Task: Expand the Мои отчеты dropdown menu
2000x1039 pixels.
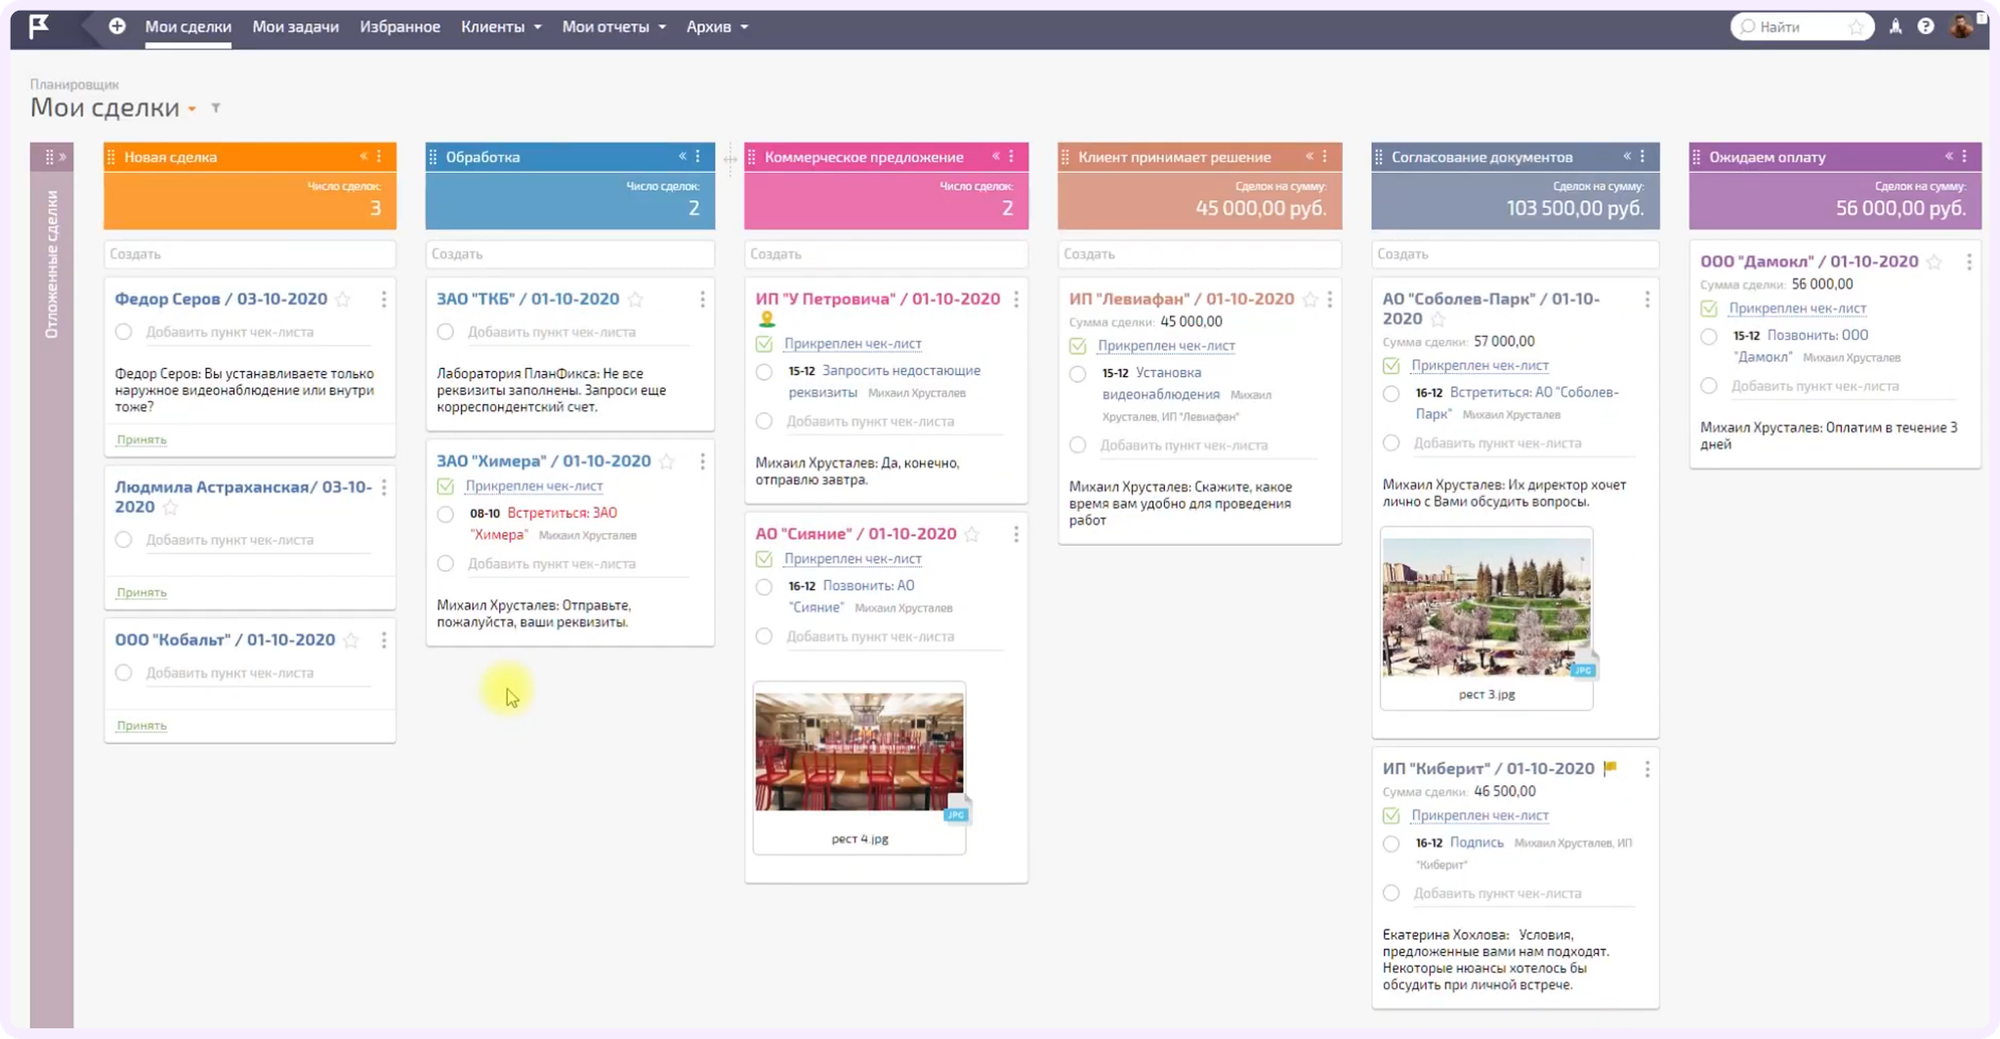Action: [x=614, y=27]
